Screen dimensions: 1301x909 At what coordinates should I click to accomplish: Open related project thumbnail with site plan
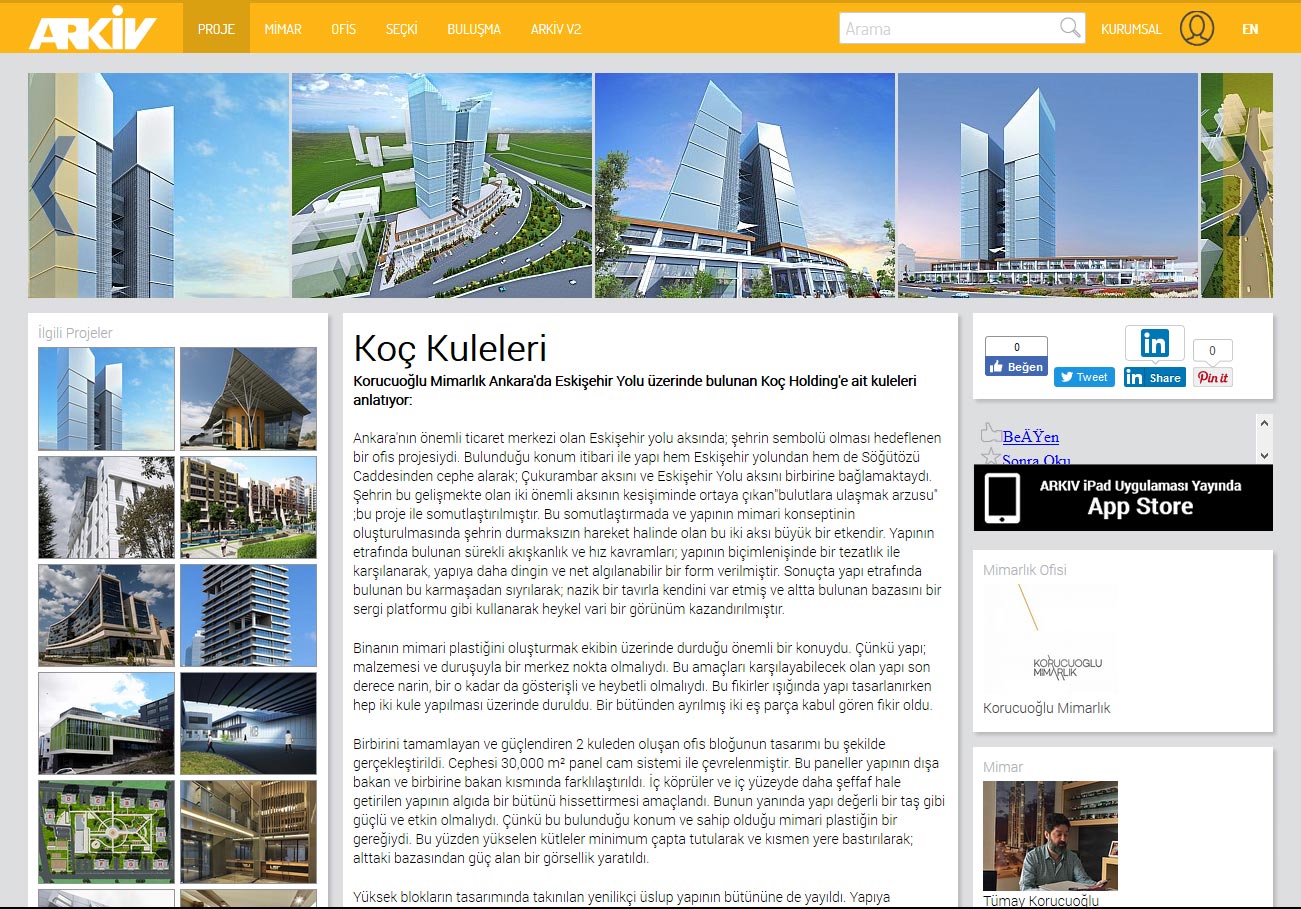(106, 831)
